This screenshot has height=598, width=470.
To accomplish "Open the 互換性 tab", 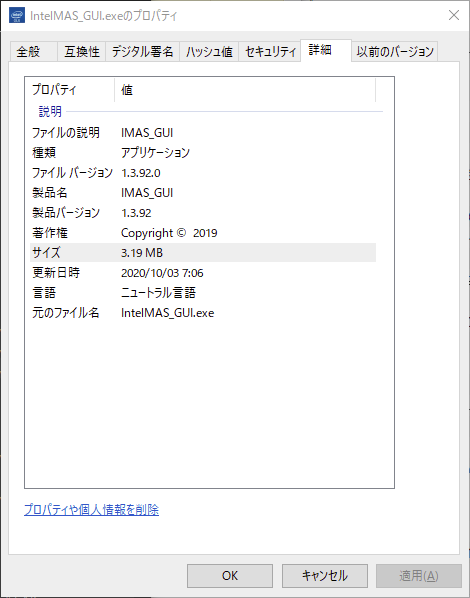I will [82, 51].
